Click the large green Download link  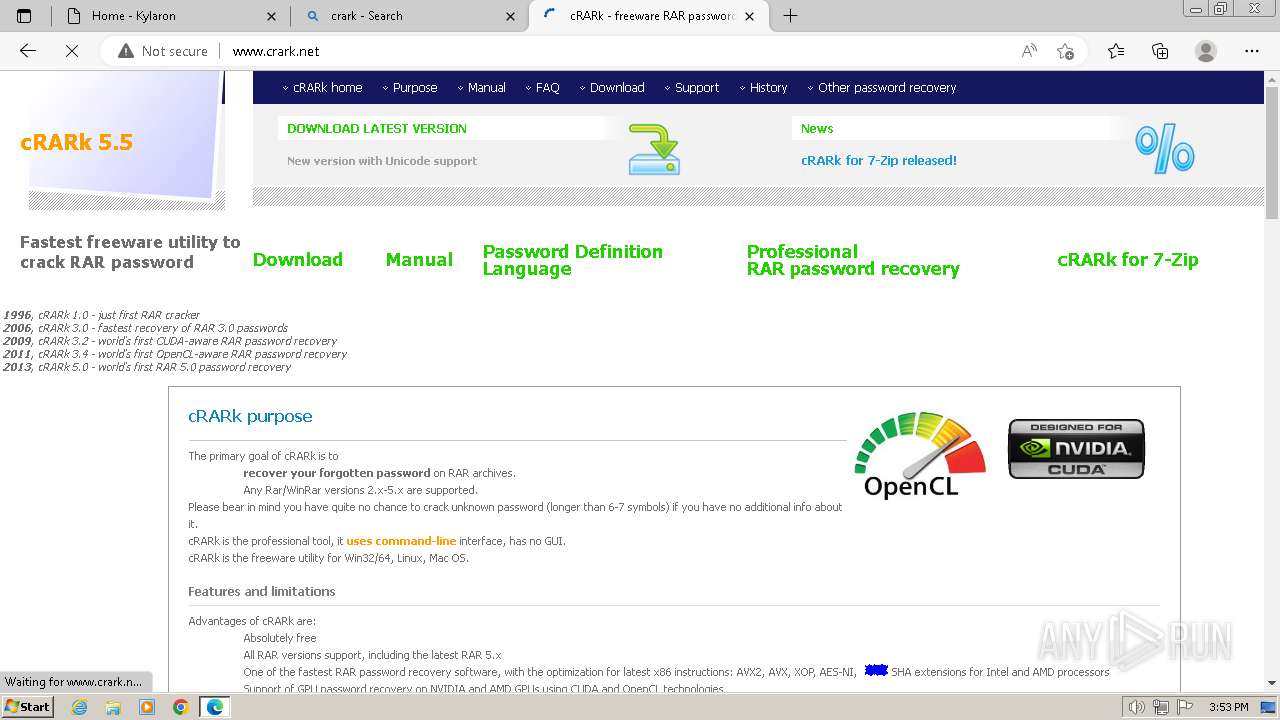pyautogui.click(x=298, y=260)
